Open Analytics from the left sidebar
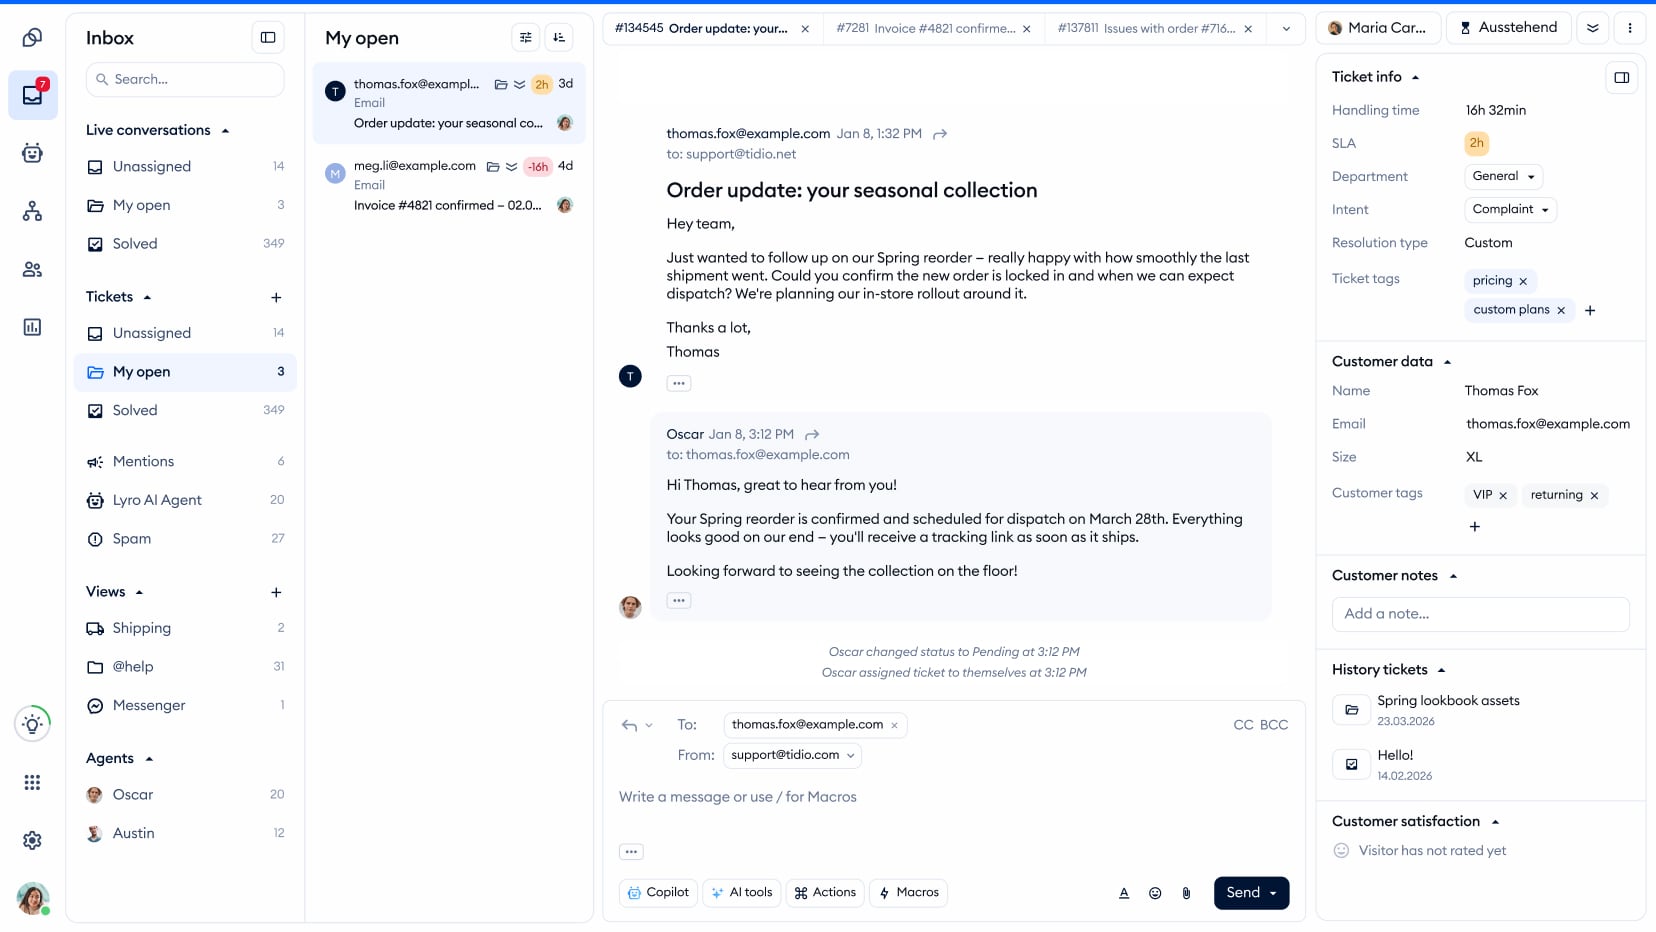The height and width of the screenshot is (932, 1656). click(x=33, y=326)
